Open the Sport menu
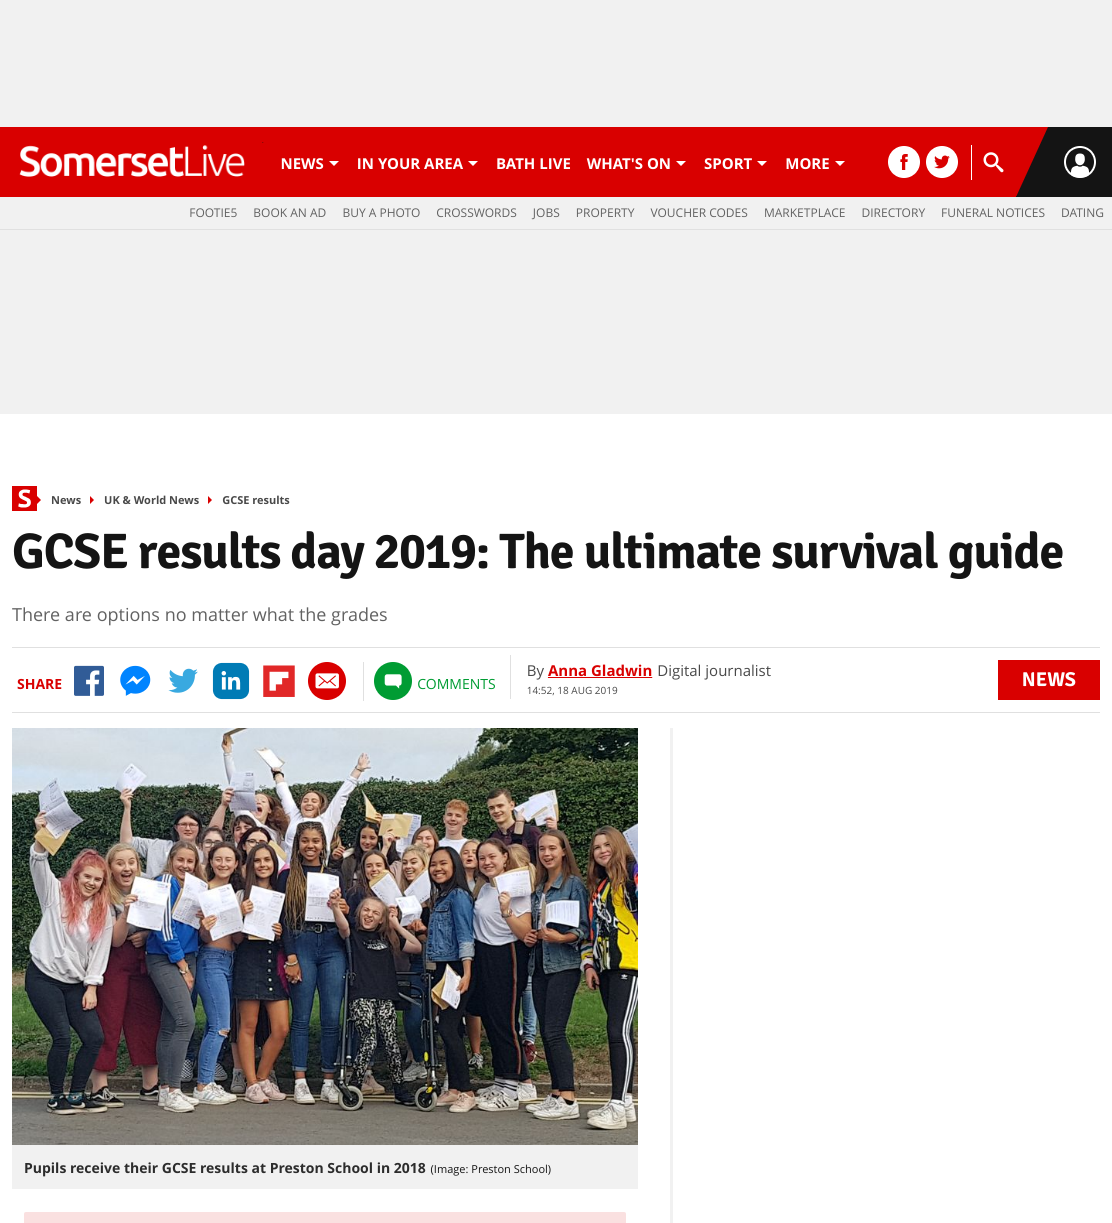The height and width of the screenshot is (1223, 1112). [735, 163]
